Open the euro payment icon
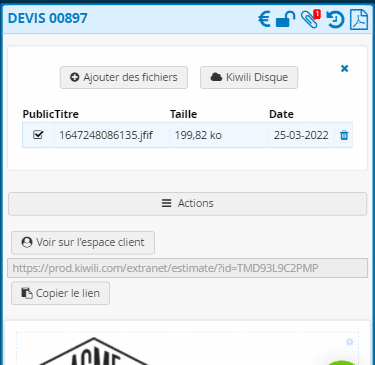 coord(264,19)
